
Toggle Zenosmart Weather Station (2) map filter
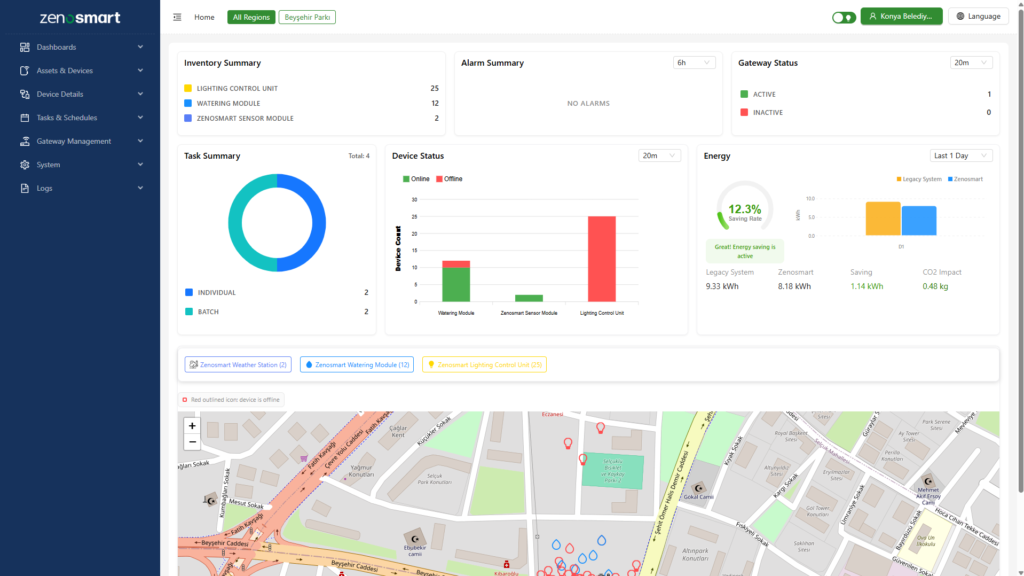point(238,364)
